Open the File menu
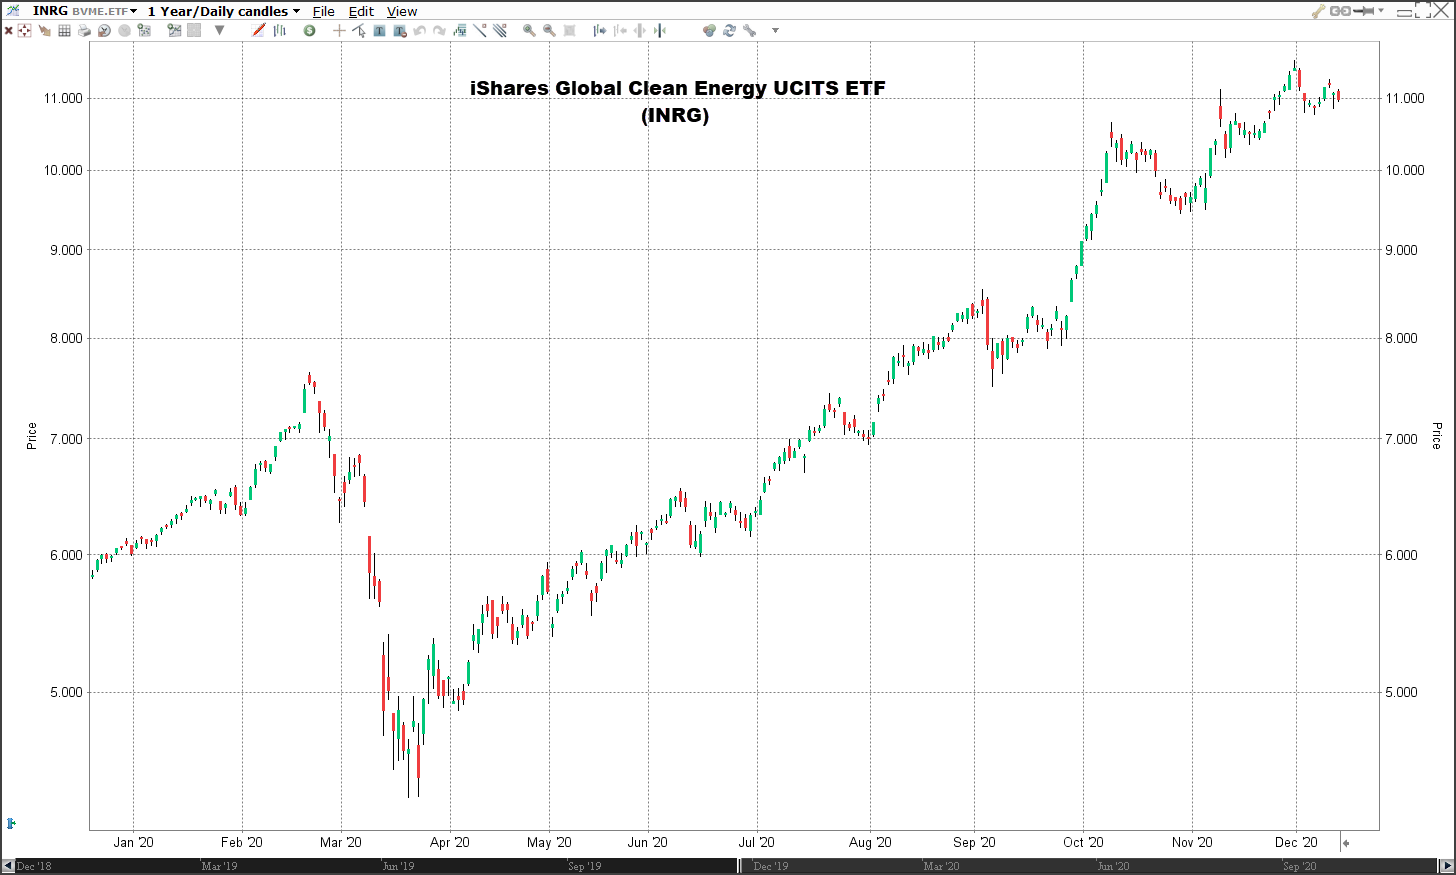The height and width of the screenshot is (875, 1456). pyautogui.click(x=324, y=11)
